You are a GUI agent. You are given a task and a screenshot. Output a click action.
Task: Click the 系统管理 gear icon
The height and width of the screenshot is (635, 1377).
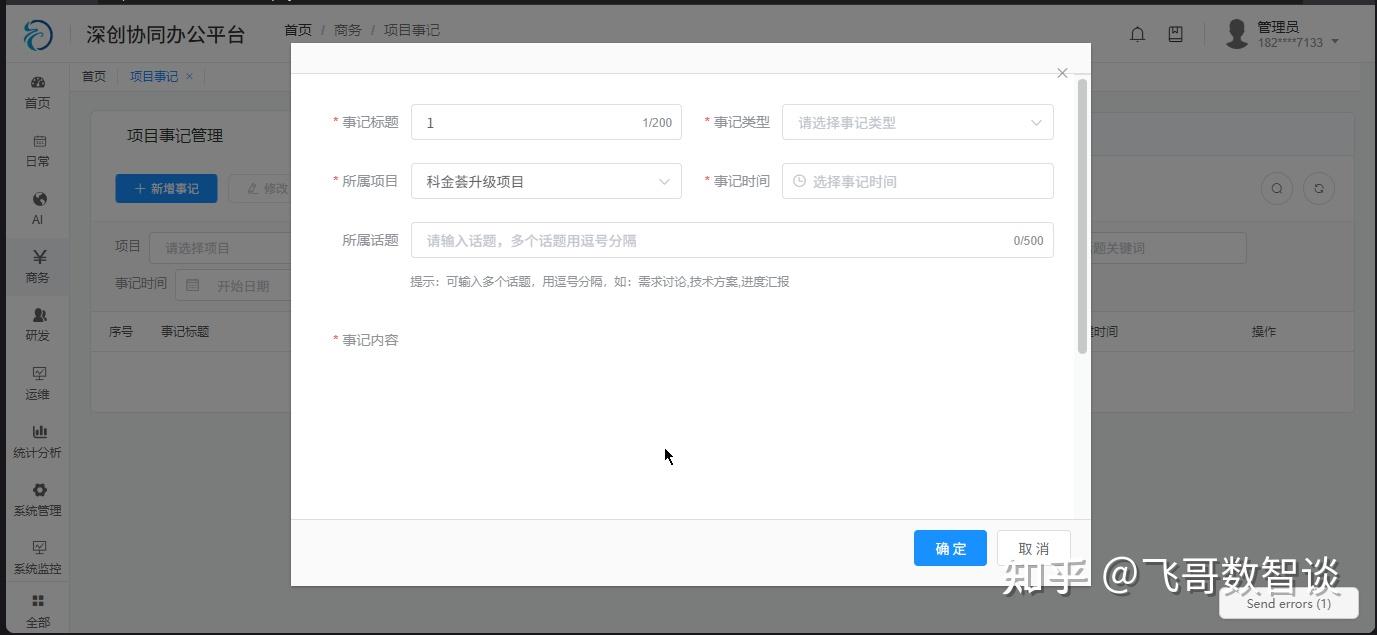coord(37,499)
